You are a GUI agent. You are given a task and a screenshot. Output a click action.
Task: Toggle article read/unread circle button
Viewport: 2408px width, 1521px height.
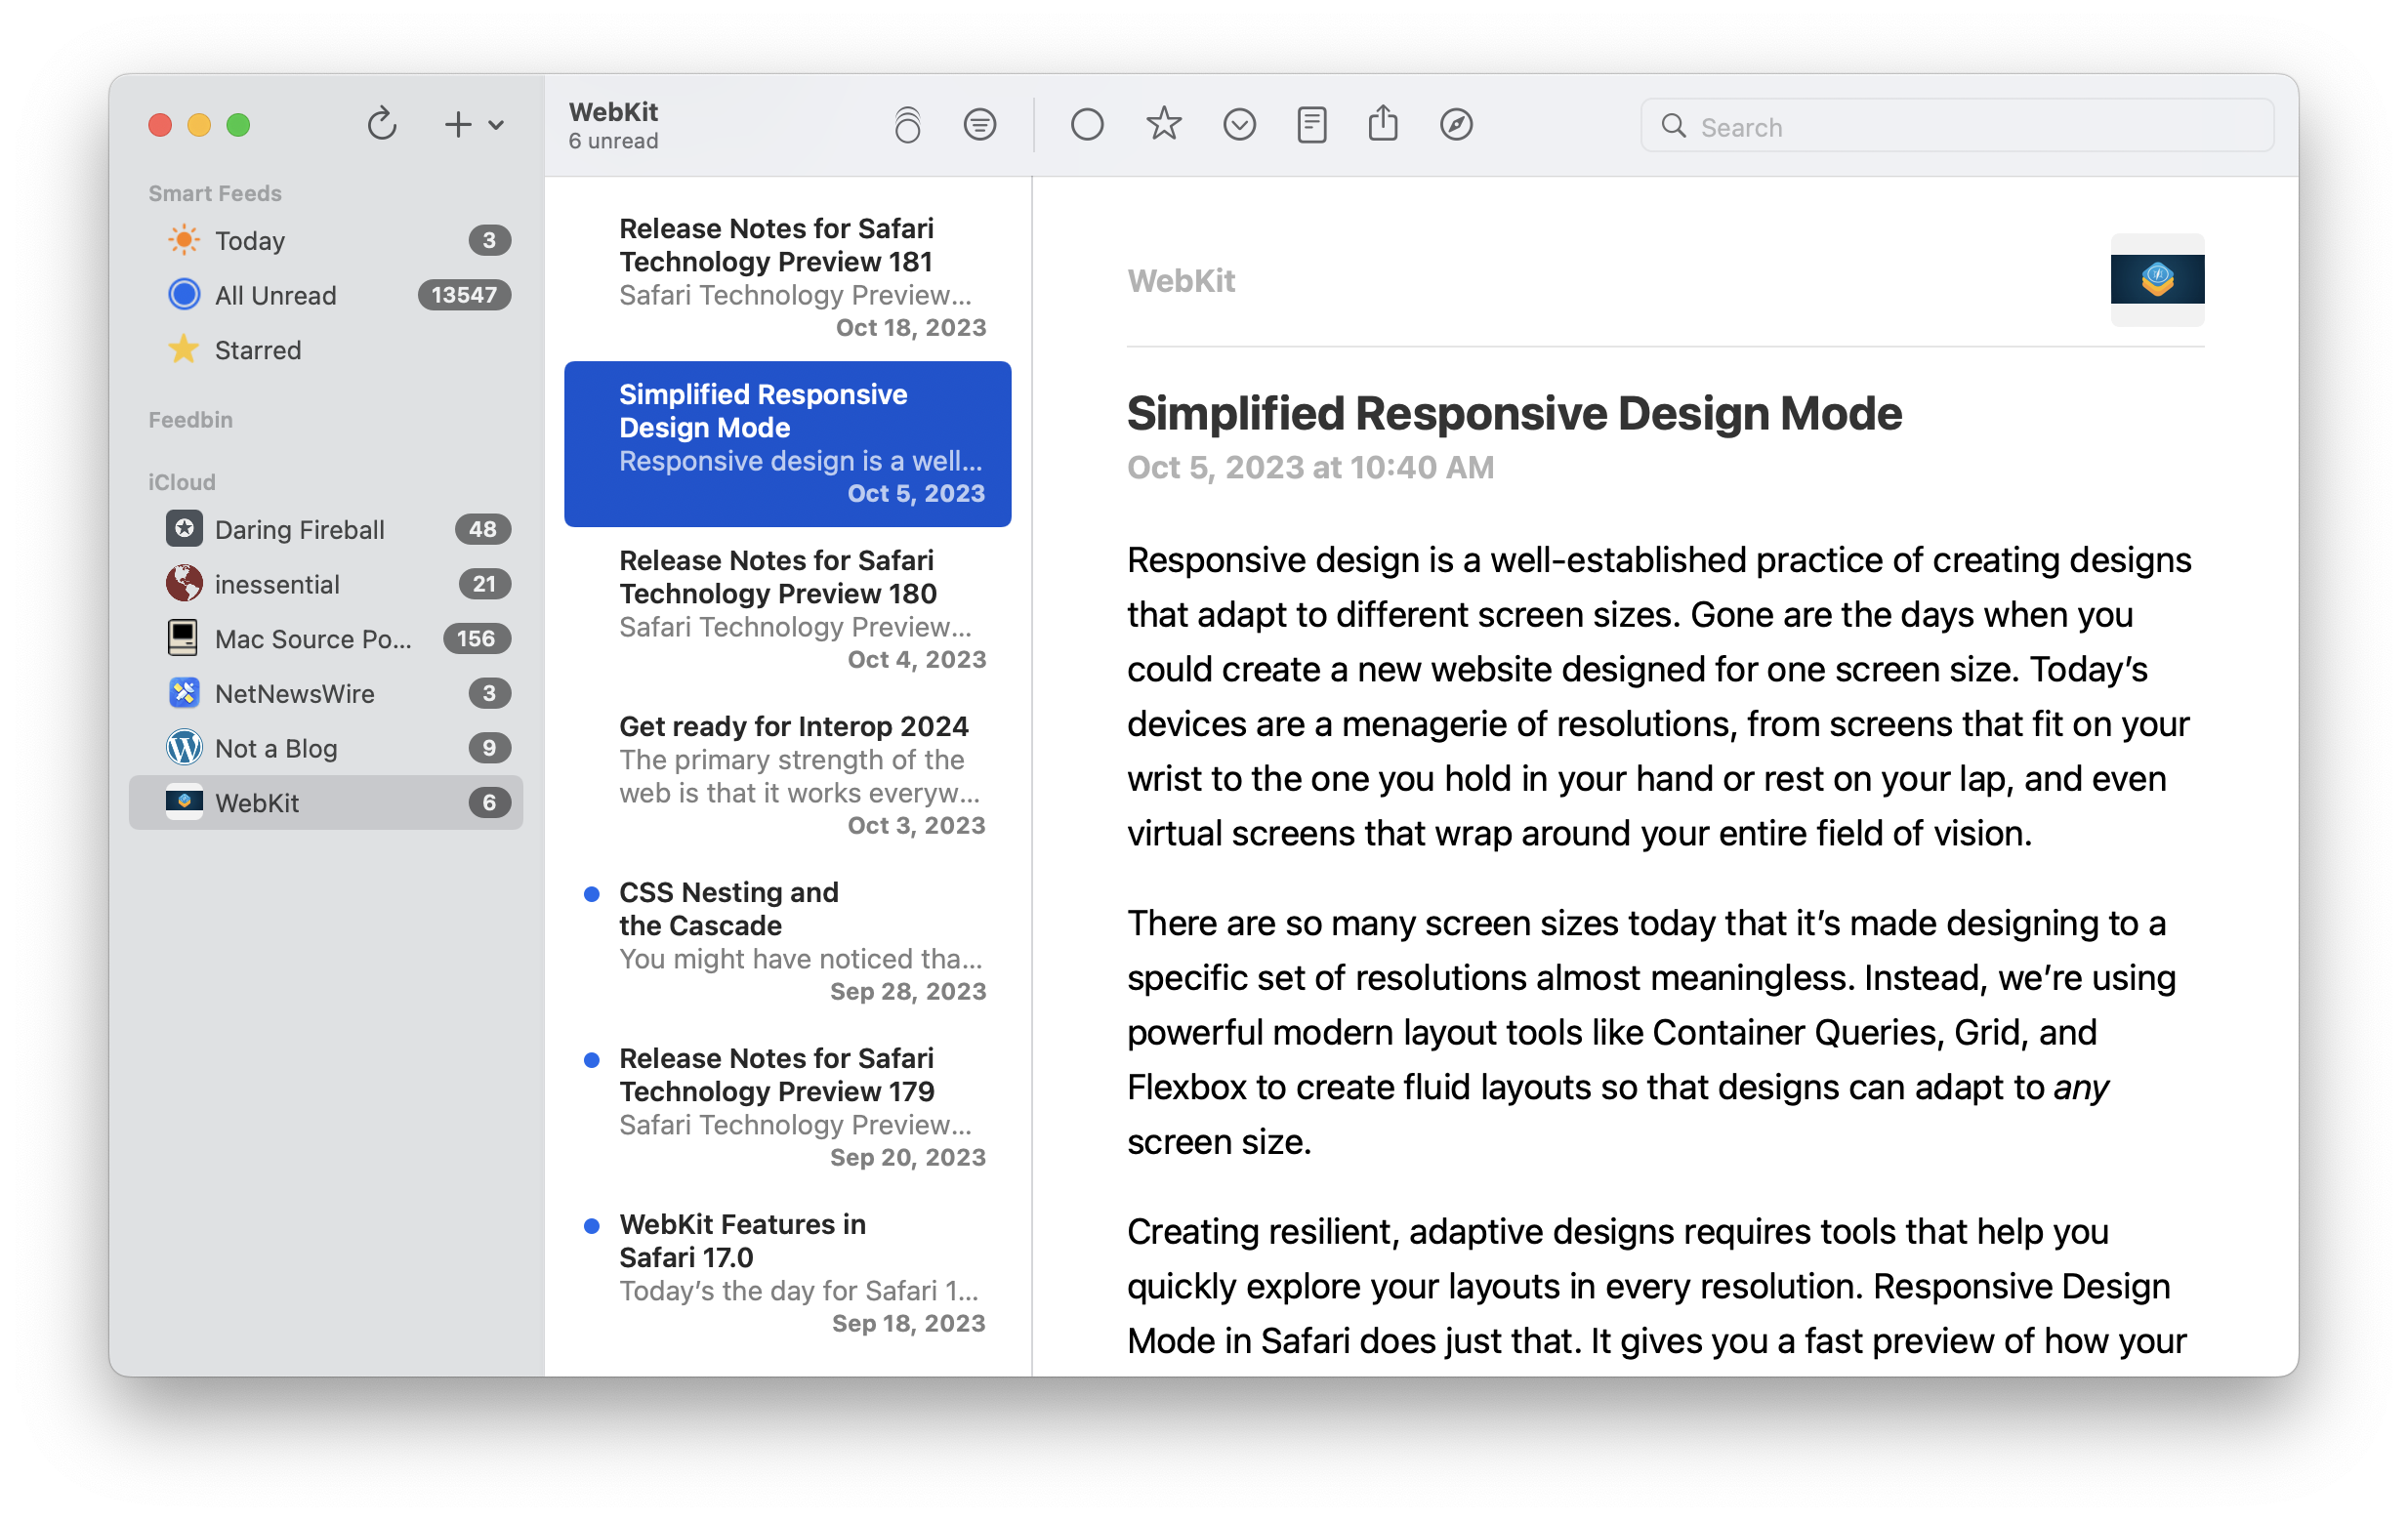click(1086, 125)
